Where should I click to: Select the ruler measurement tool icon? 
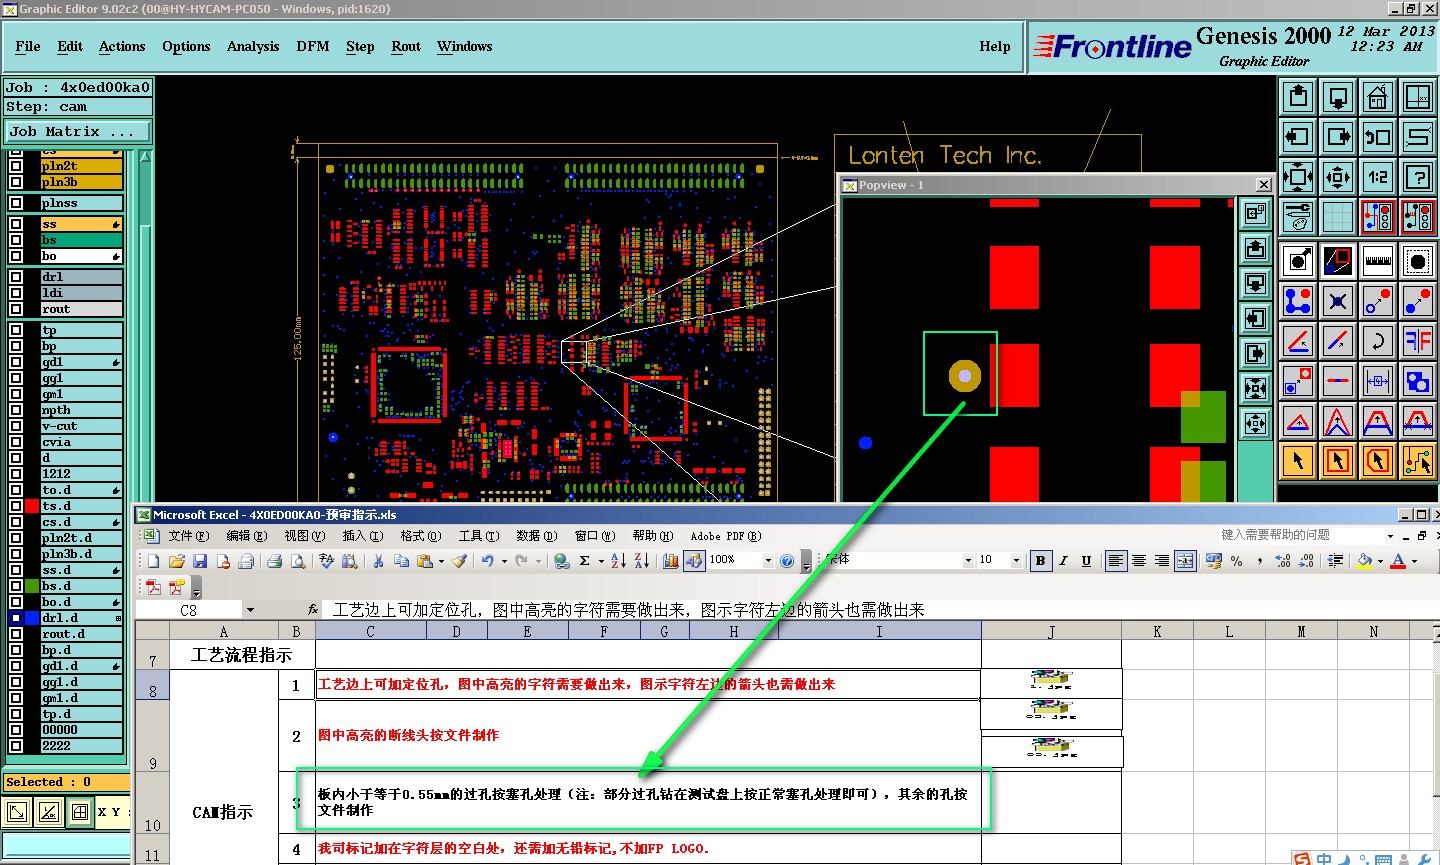[x=1378, y=261]
